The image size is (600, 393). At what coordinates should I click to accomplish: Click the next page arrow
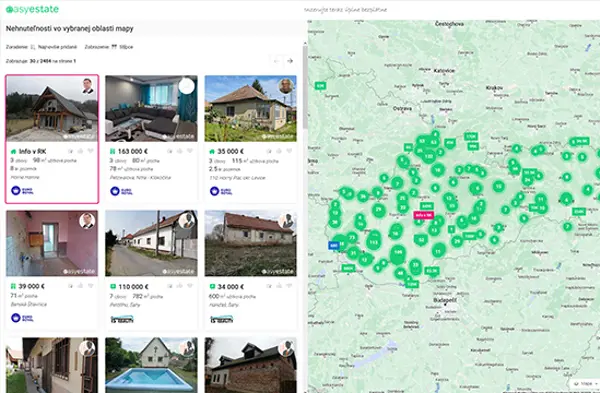coord(290,61)
